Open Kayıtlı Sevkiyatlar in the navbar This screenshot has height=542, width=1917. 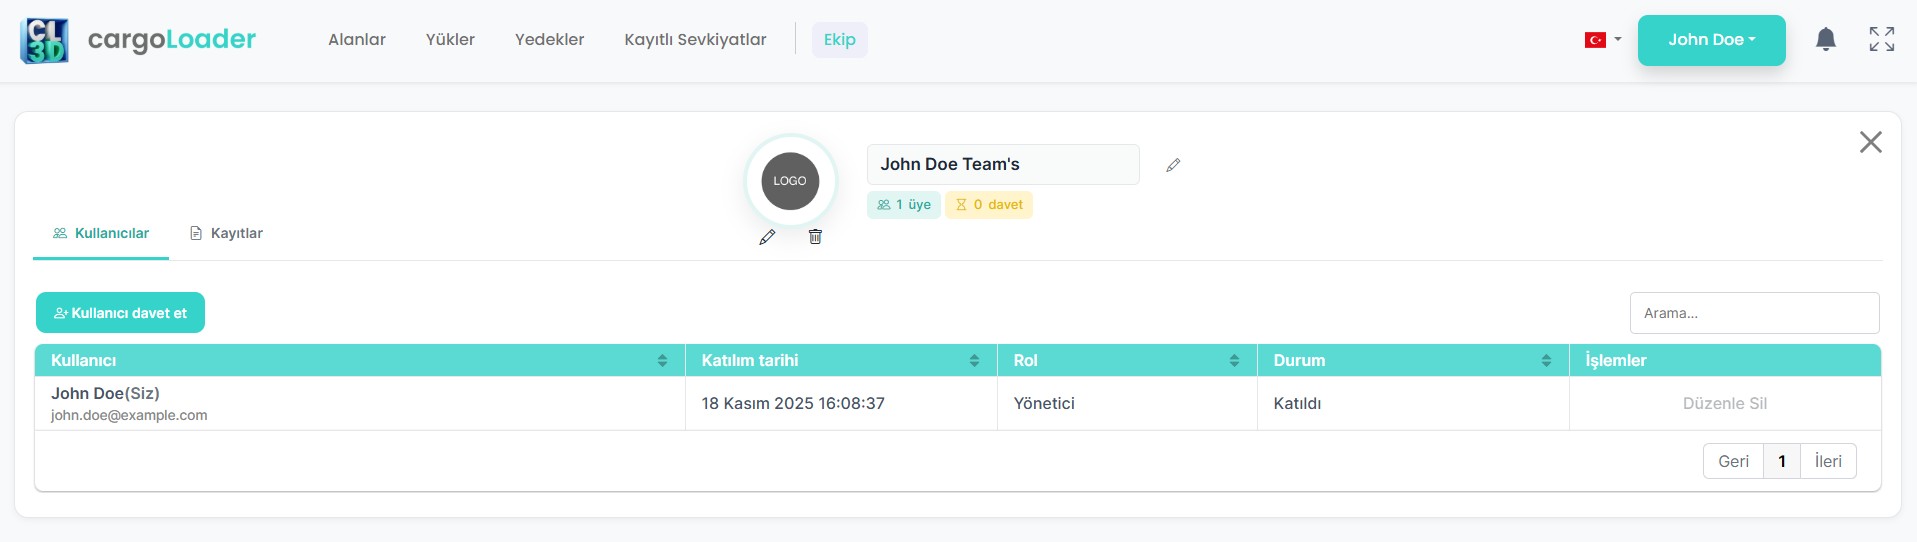pos(695,40)
